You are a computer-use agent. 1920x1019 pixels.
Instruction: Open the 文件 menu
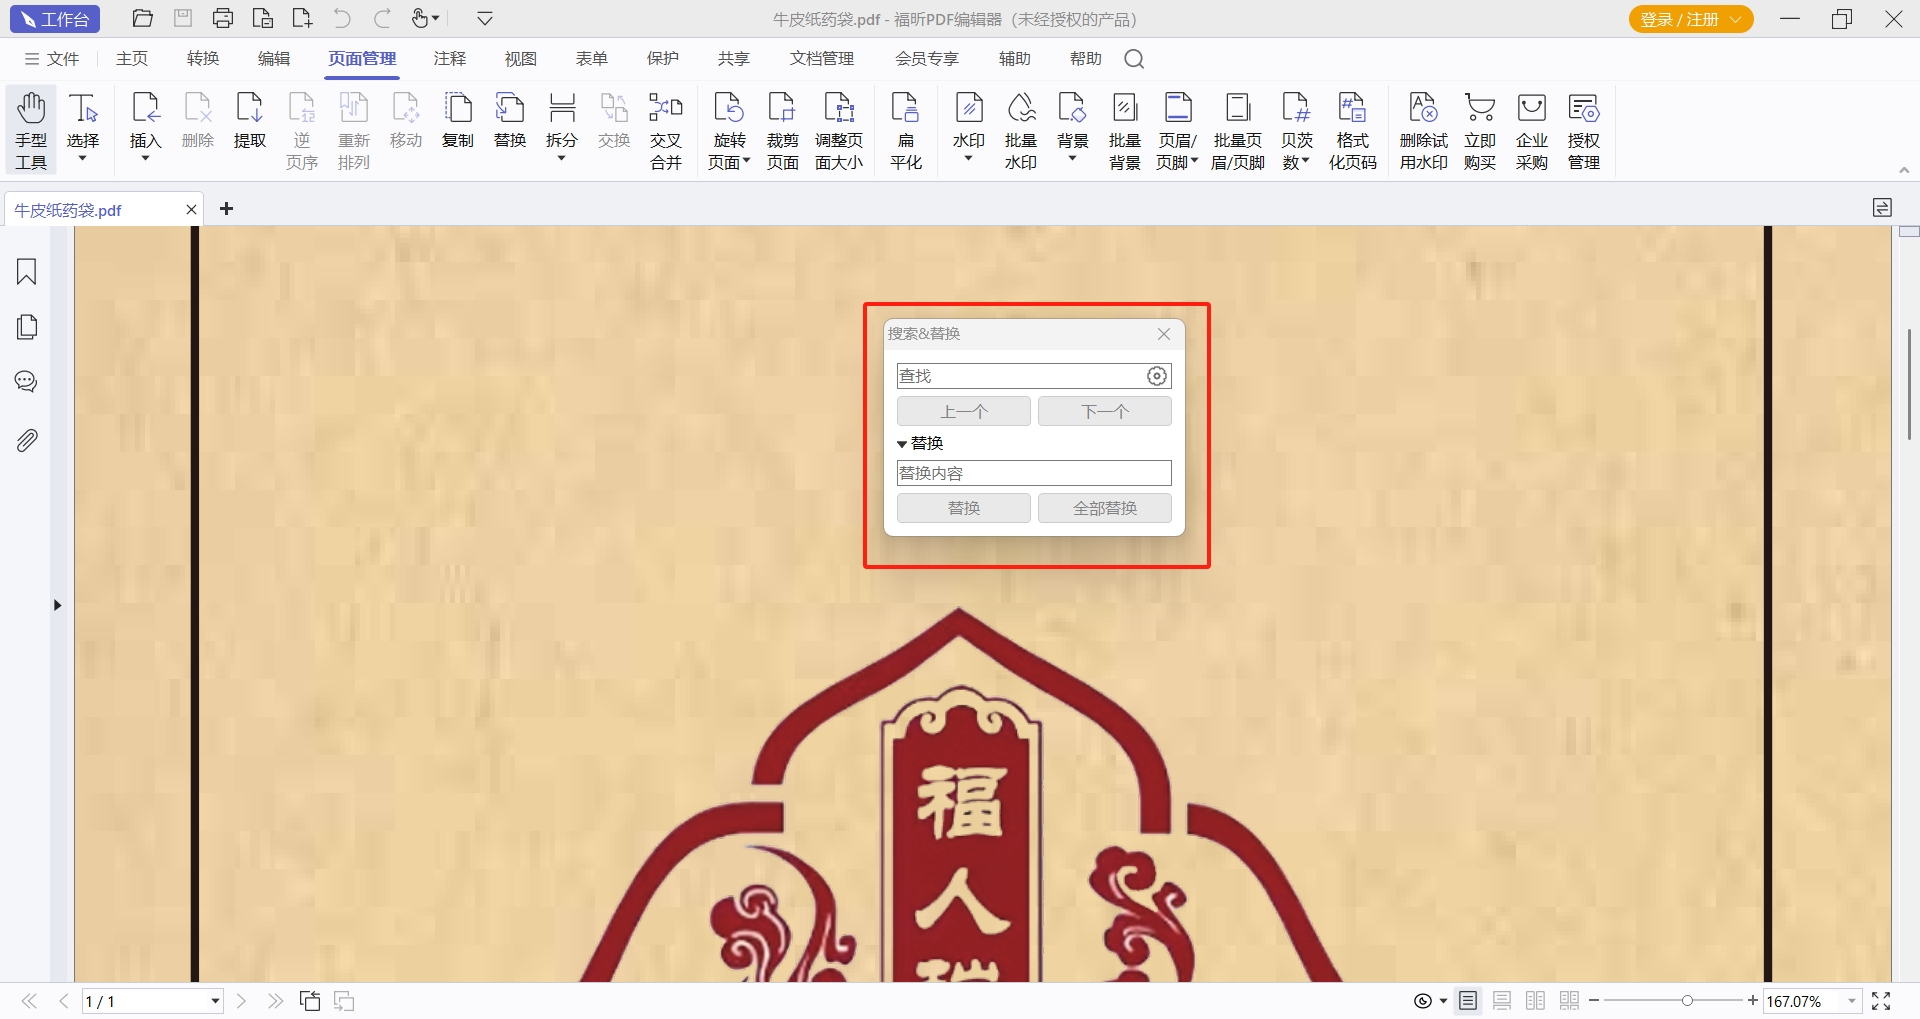(52, 59)
